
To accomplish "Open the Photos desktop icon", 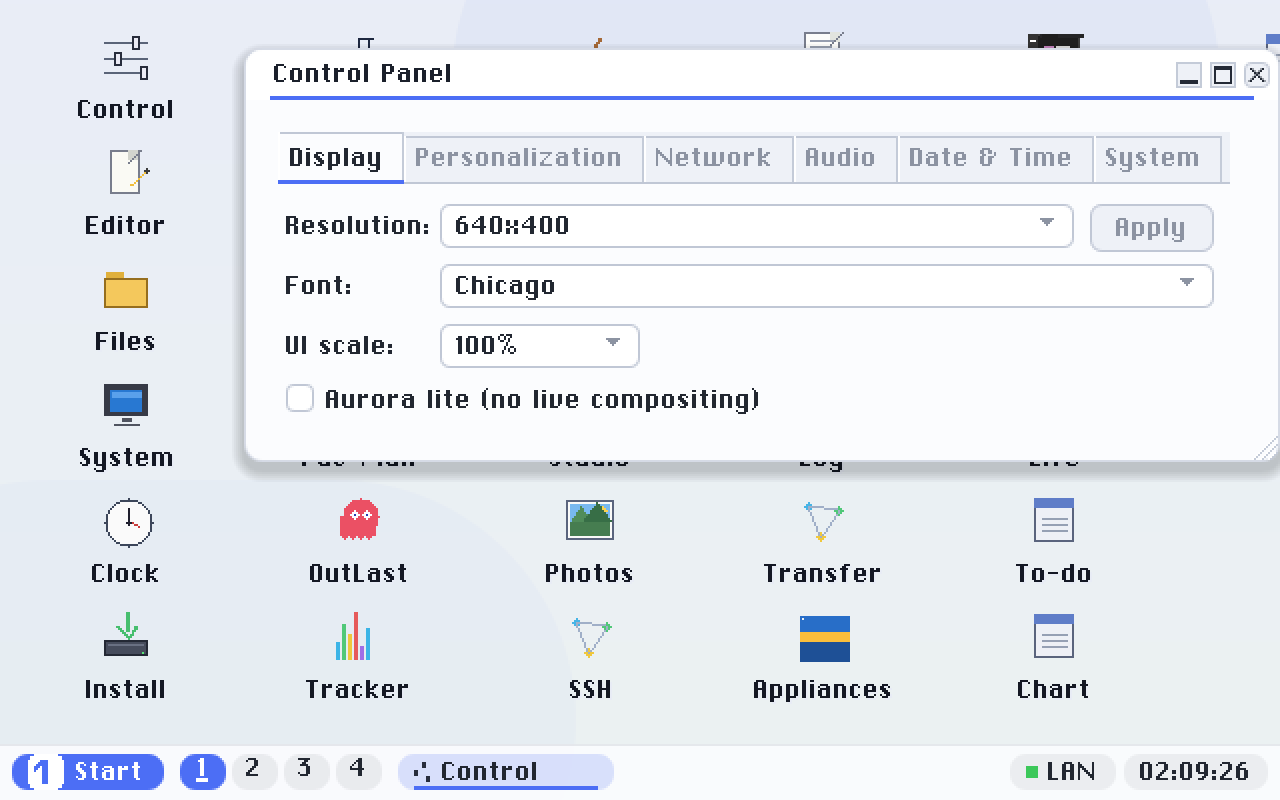I will (x=589, y=543).
